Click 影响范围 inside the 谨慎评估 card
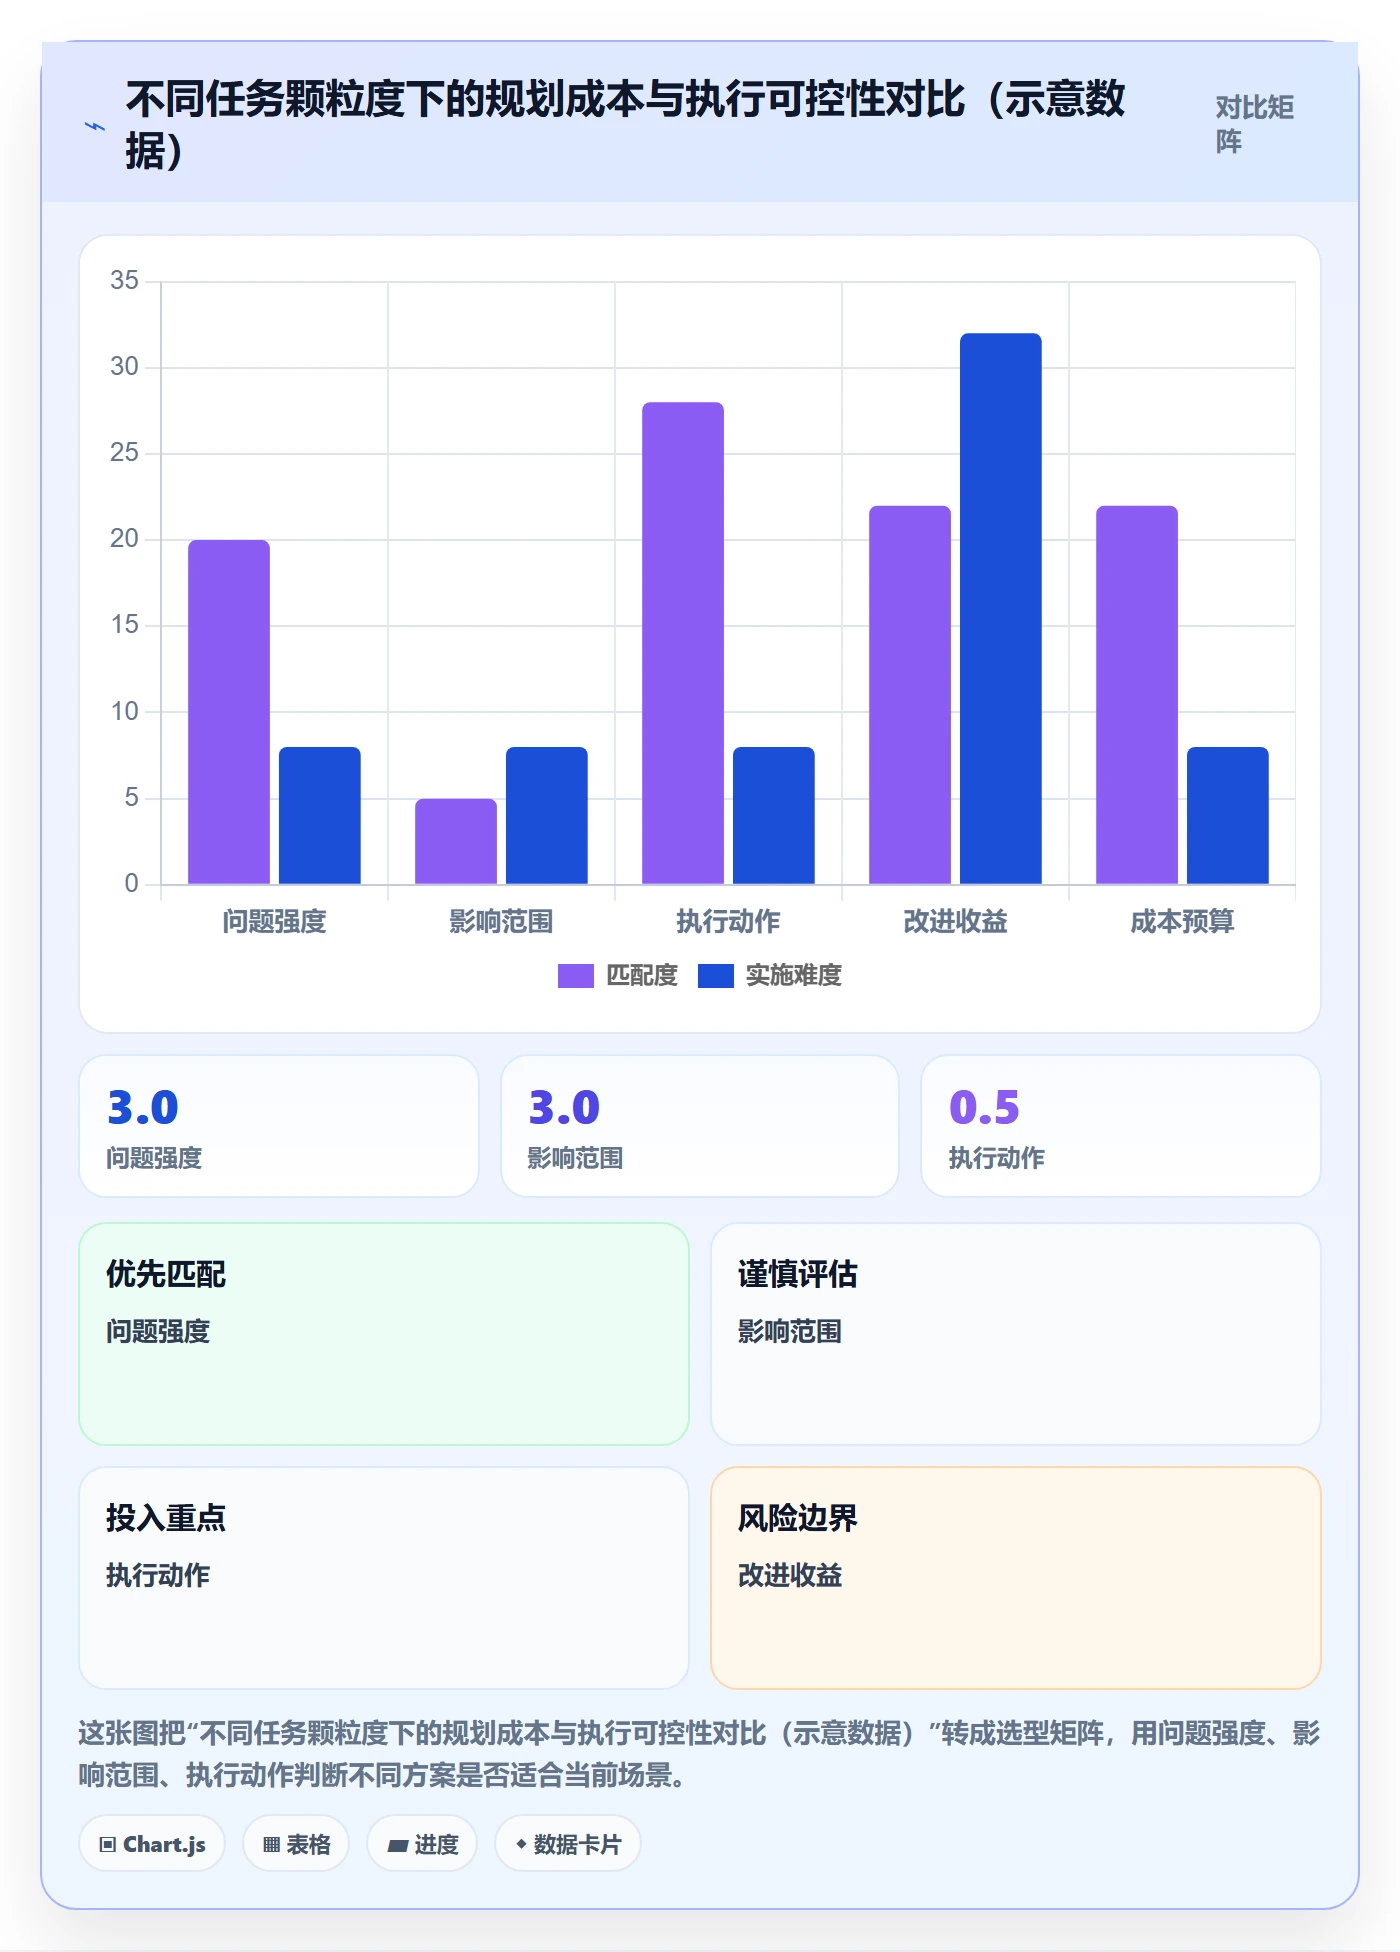The height and width of the screenshot is (1952, 1400). pos(790,1331)
